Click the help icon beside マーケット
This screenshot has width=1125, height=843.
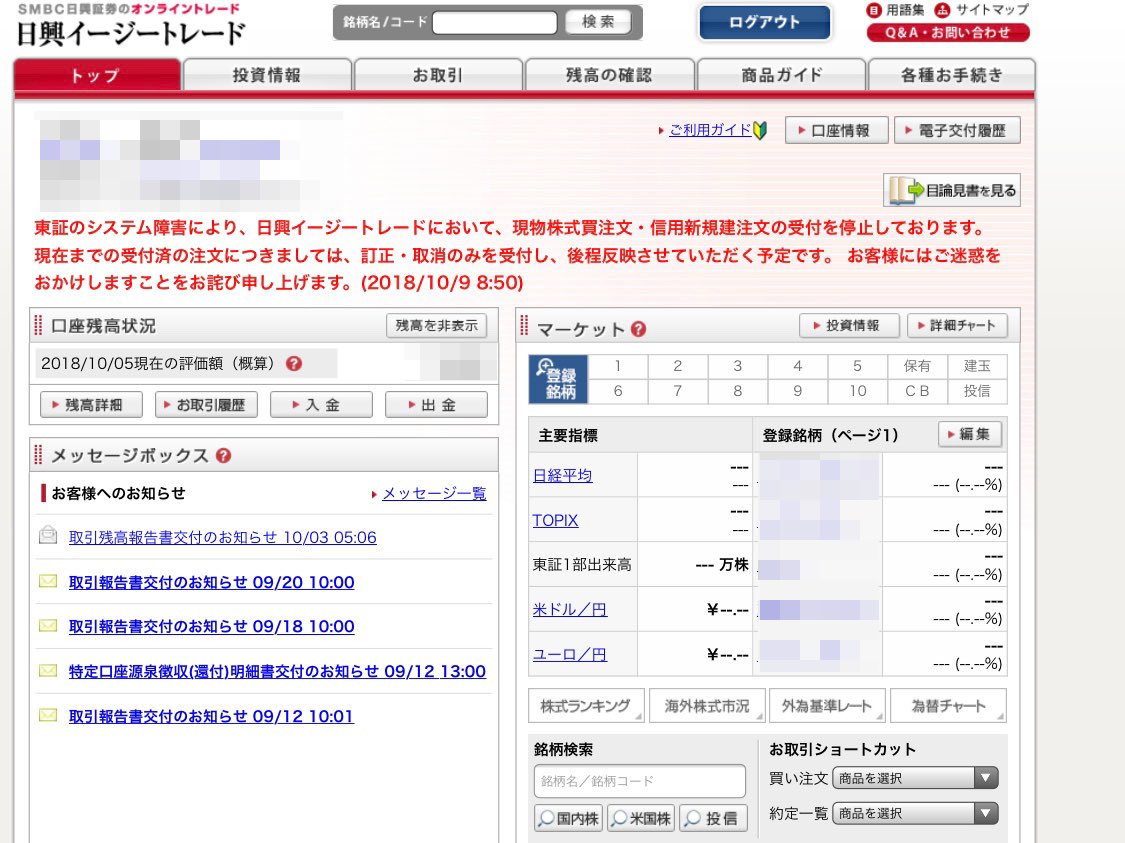pos(639,329)
